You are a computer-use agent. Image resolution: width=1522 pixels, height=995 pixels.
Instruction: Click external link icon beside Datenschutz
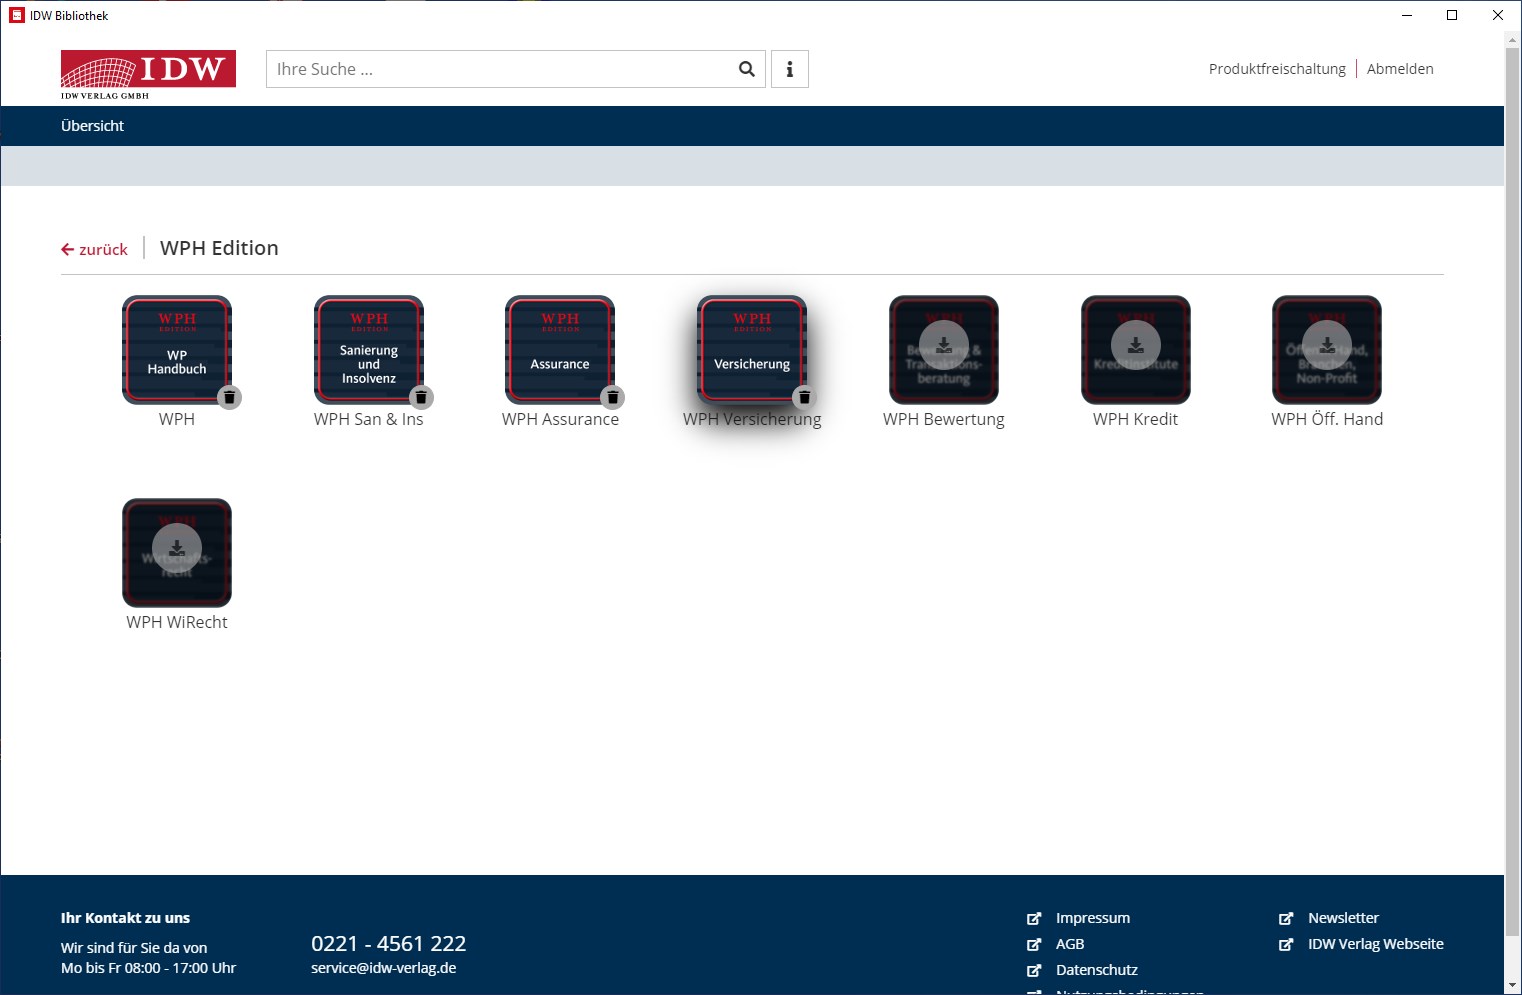1034,970
